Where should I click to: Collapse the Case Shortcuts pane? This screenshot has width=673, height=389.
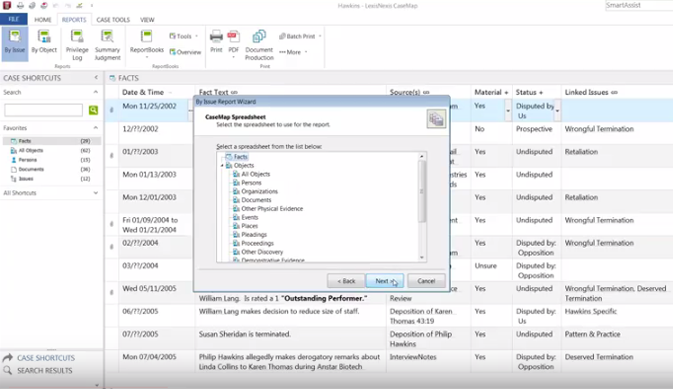[96, 78]
